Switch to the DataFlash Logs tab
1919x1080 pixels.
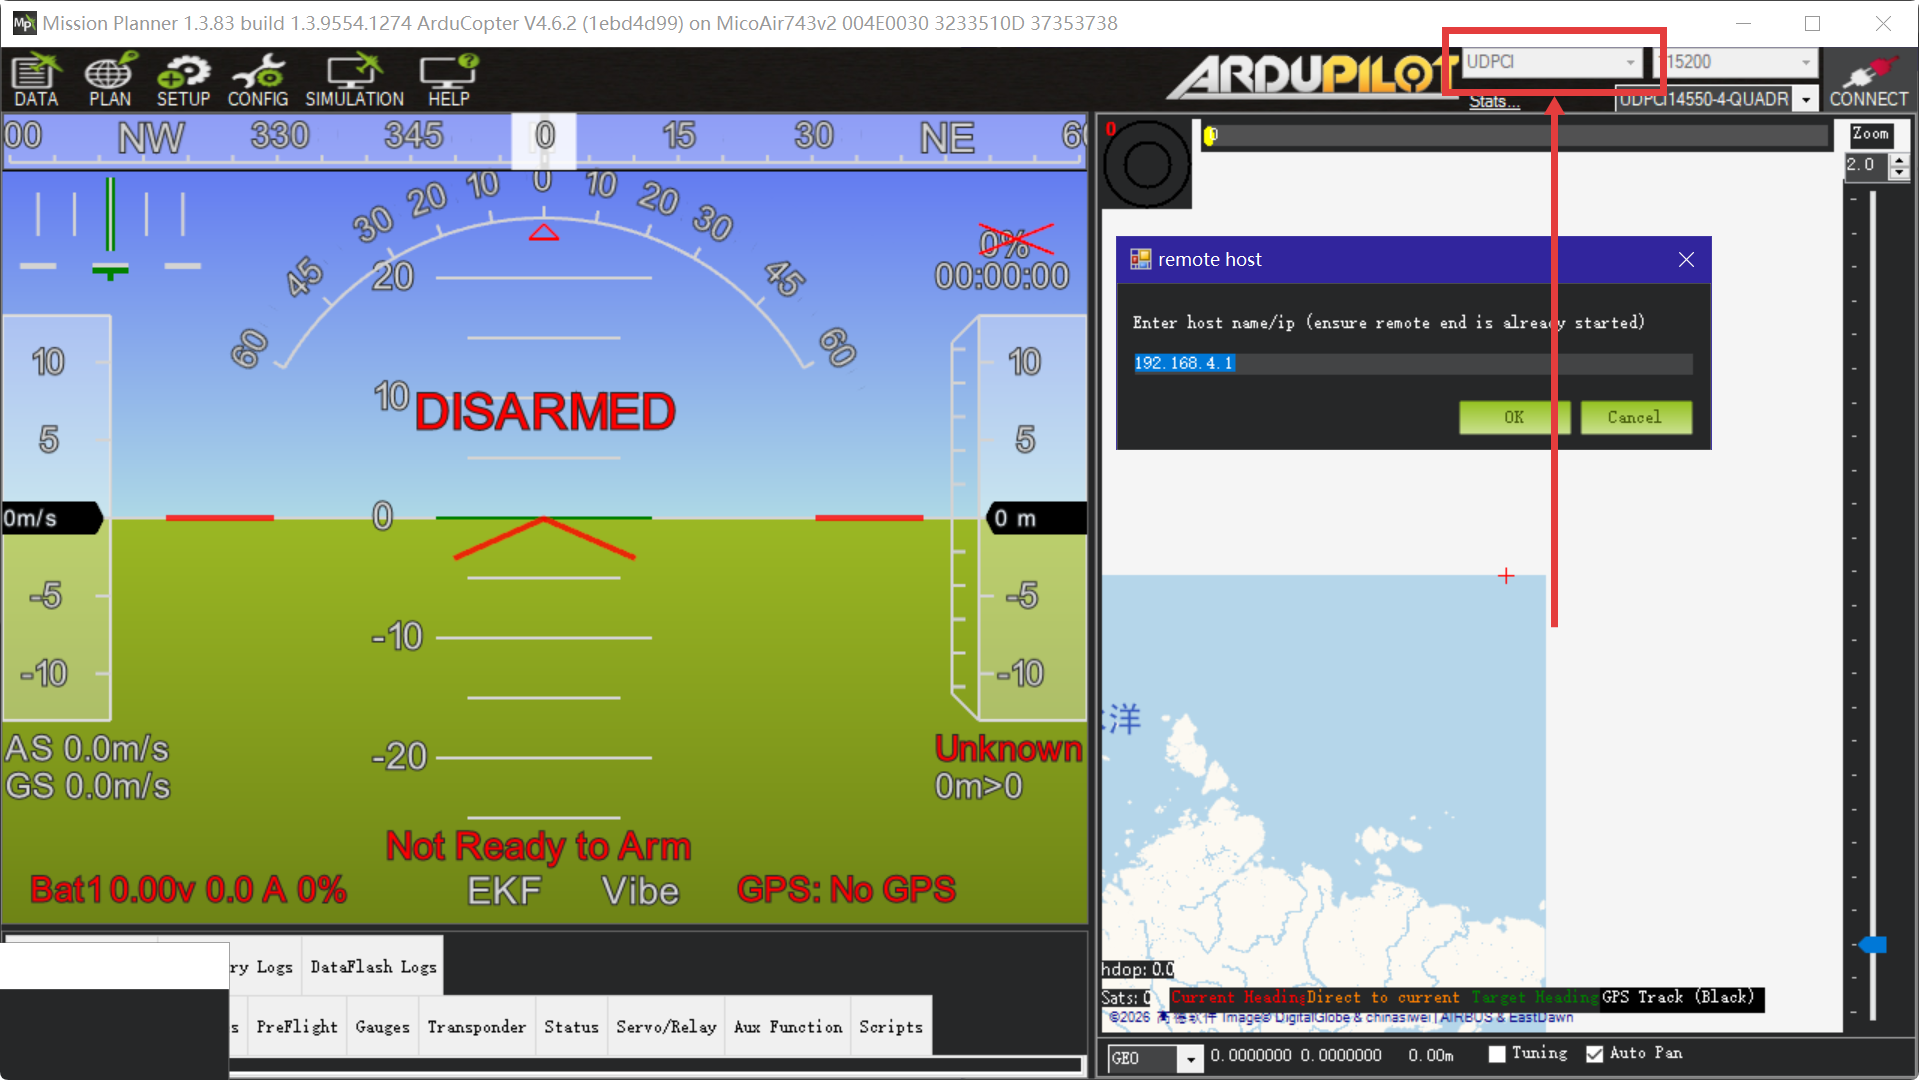click(x=373, y=967)
